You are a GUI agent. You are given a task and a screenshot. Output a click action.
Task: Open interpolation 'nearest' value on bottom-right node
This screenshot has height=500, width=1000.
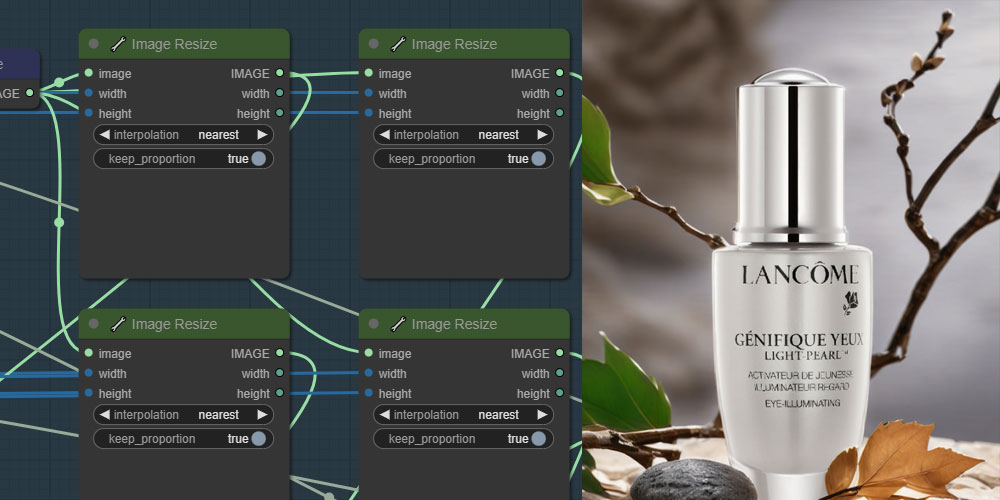(499, 415)
